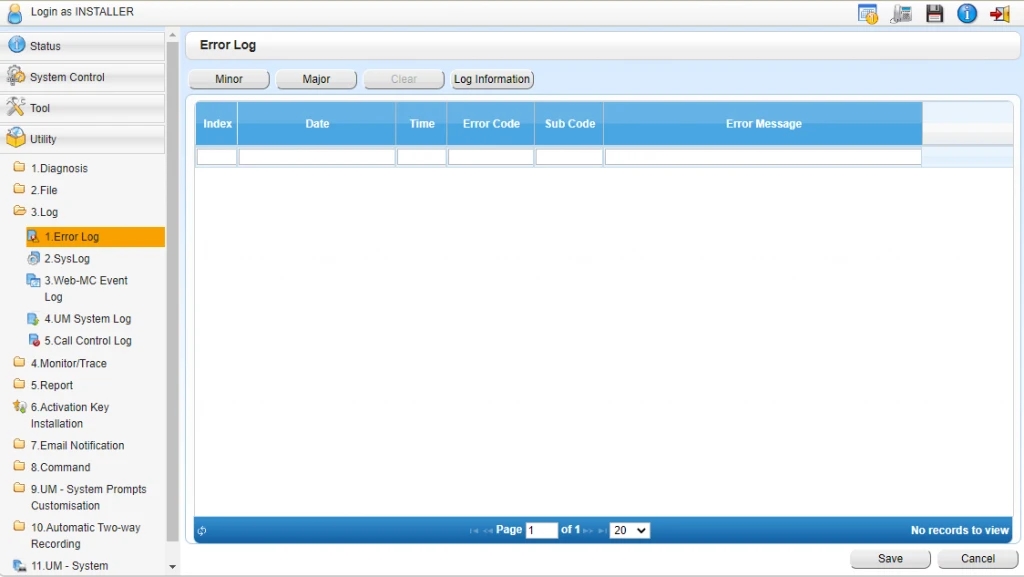The height and width of the screenshot is (577, 1024).
Task: Collapse the 3.Log folder
Action: coord(43,212)
